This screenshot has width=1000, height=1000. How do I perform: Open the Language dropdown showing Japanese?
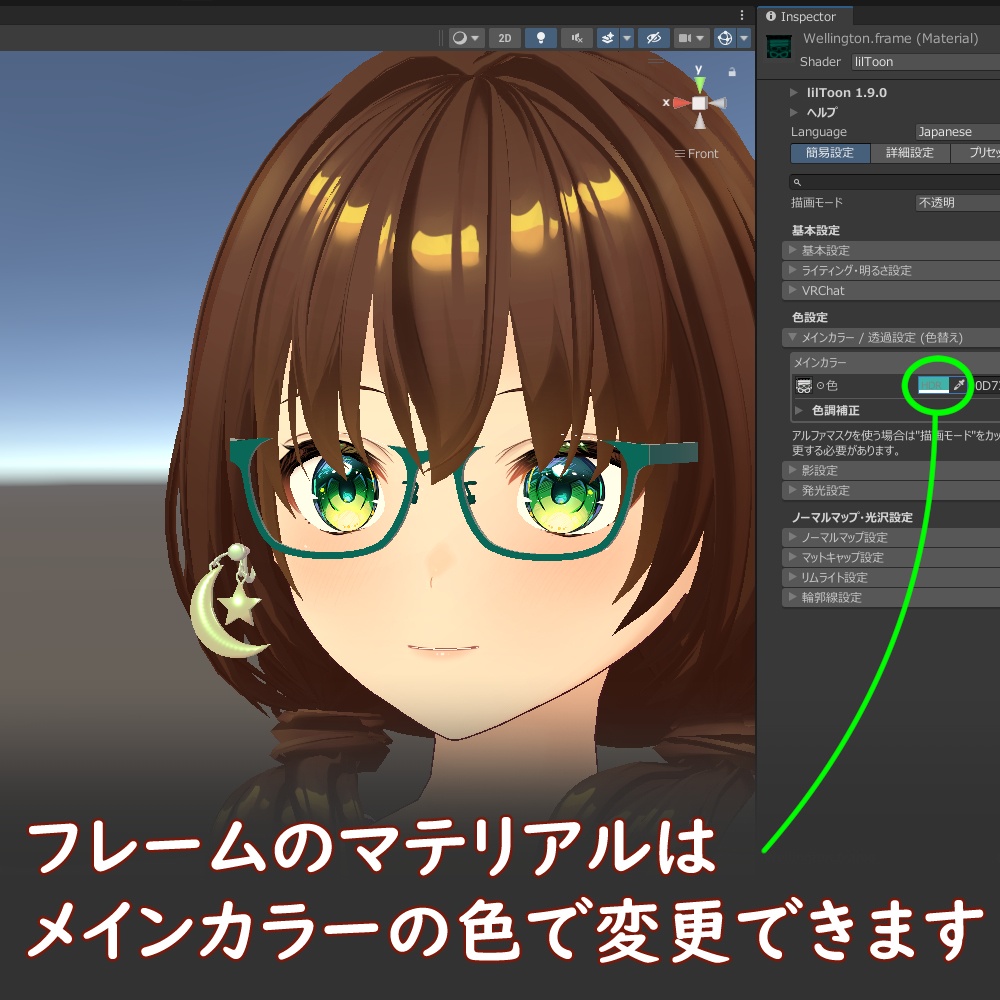[945, 131]
